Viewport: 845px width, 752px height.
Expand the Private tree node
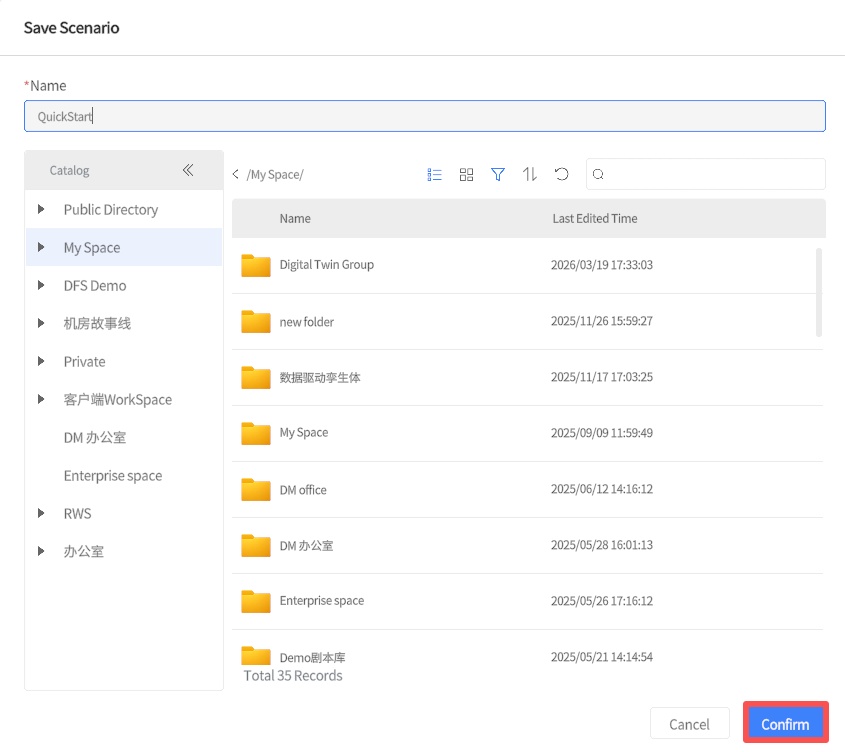41,361
